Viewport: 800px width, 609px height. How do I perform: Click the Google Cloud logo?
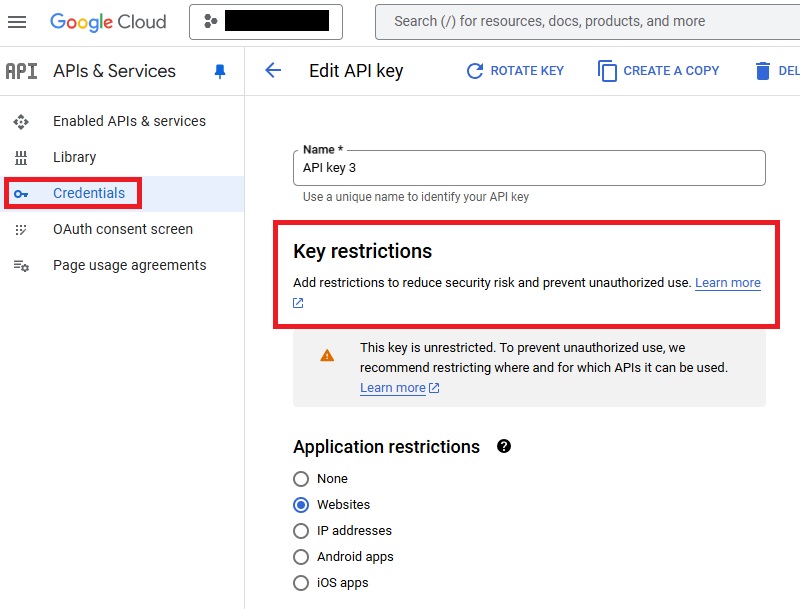point(110,21)
